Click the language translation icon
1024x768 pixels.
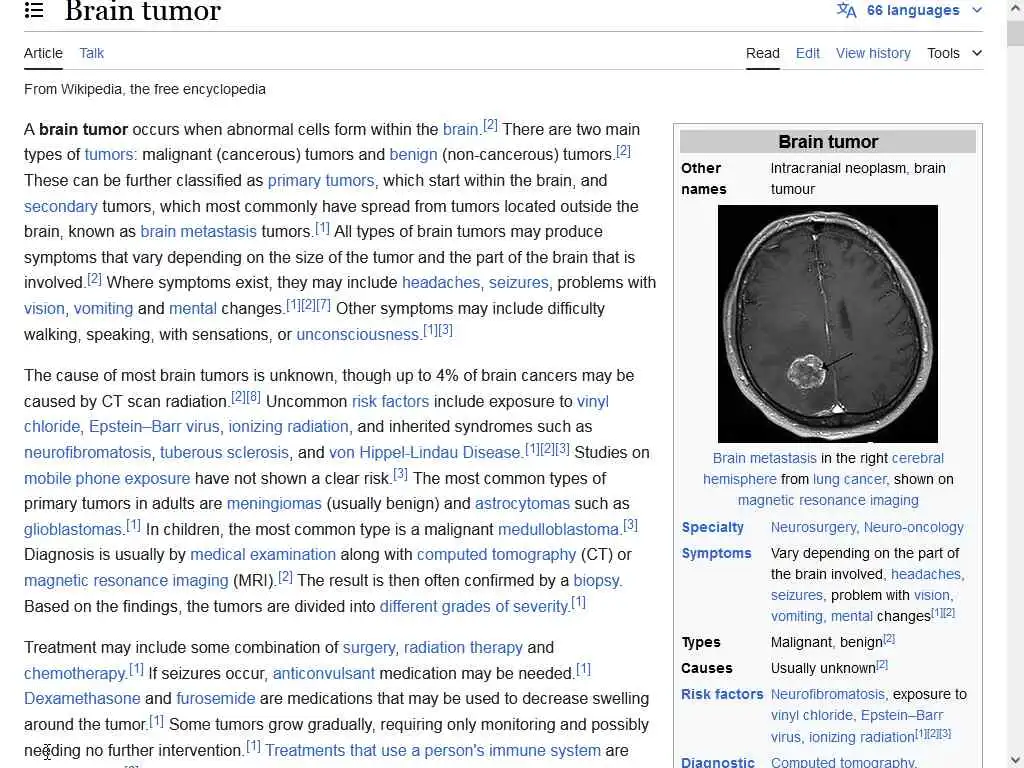pos(846,10)
